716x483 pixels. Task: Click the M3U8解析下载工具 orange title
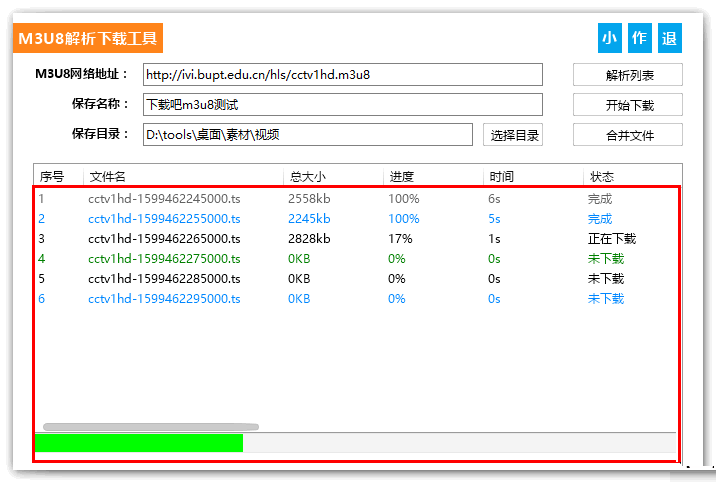[x=88, y=38]
